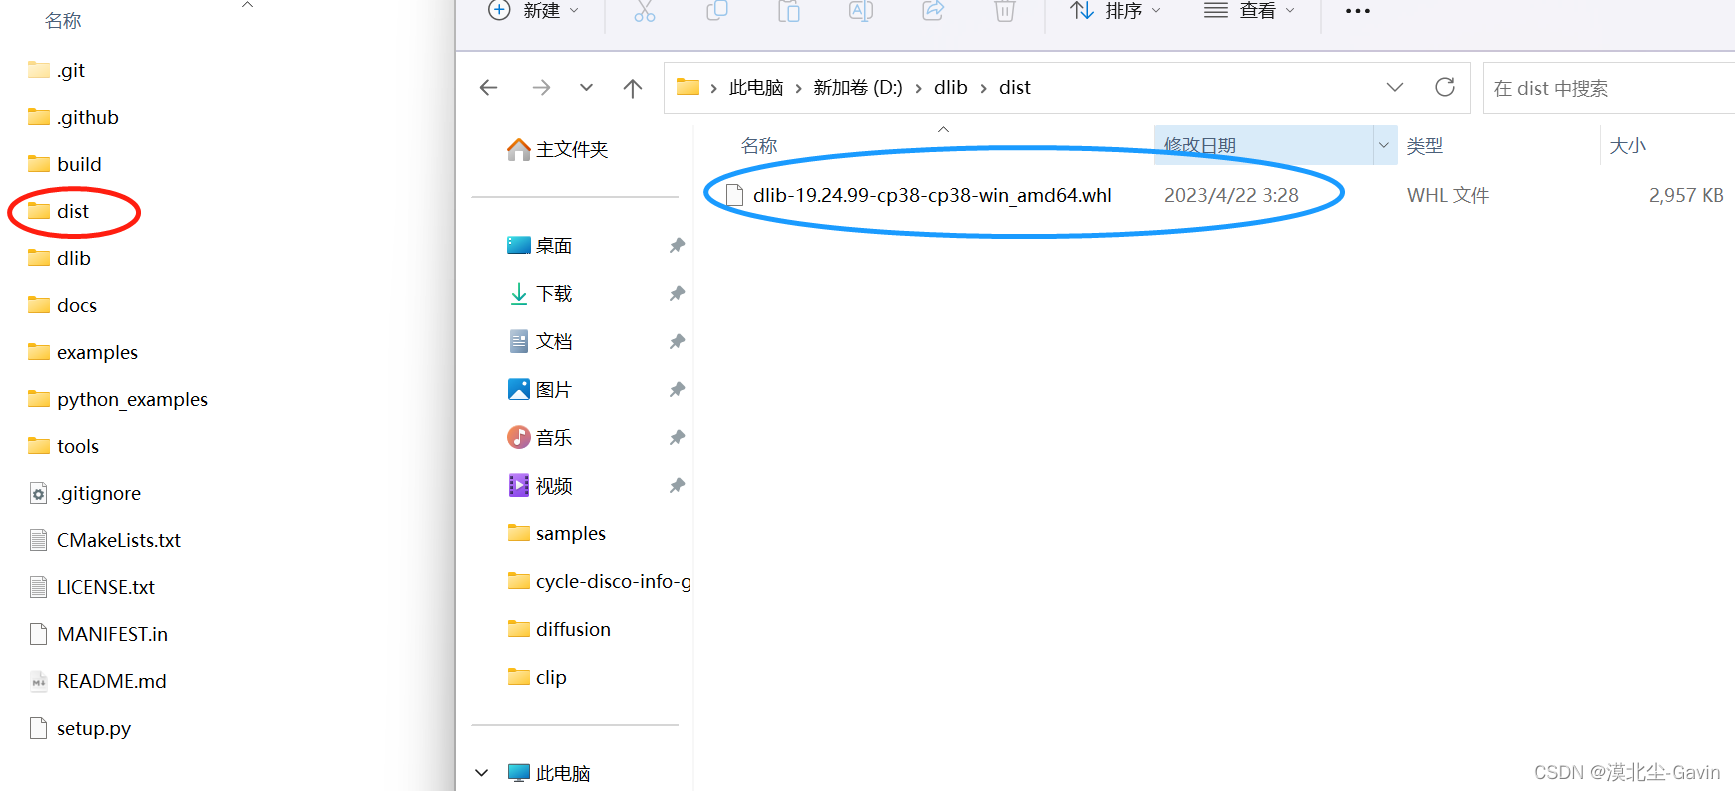Open the 查看 (View) menu

click(1249, 11)
